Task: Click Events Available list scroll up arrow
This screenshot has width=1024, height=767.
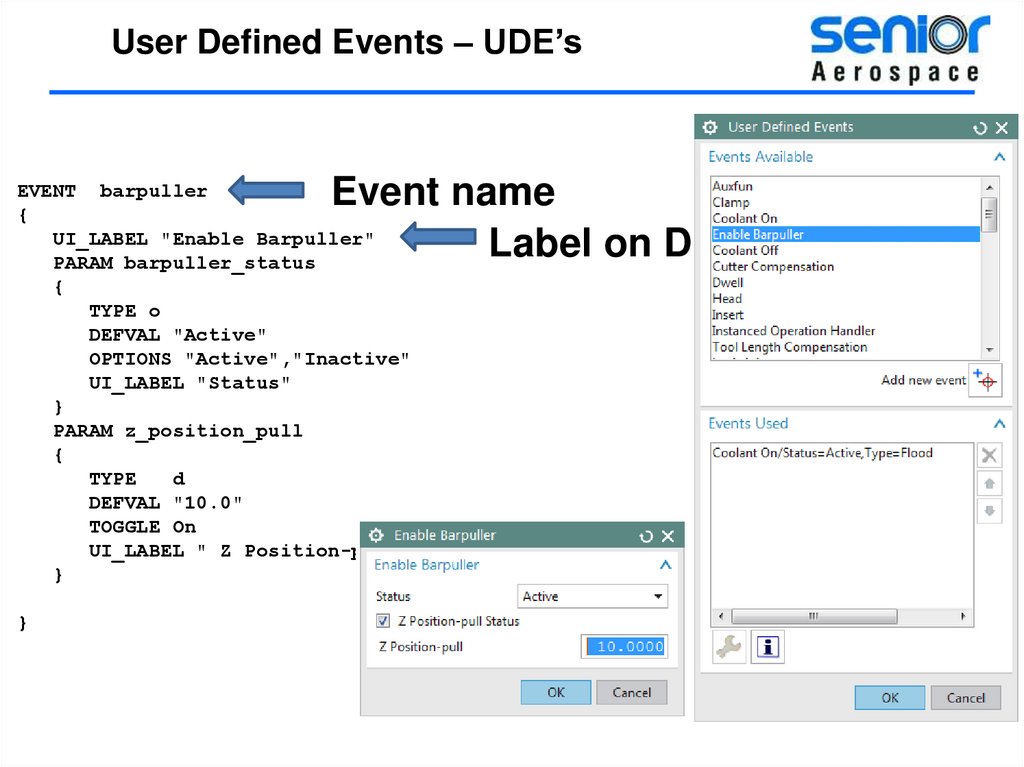Action: click(989, 187)
